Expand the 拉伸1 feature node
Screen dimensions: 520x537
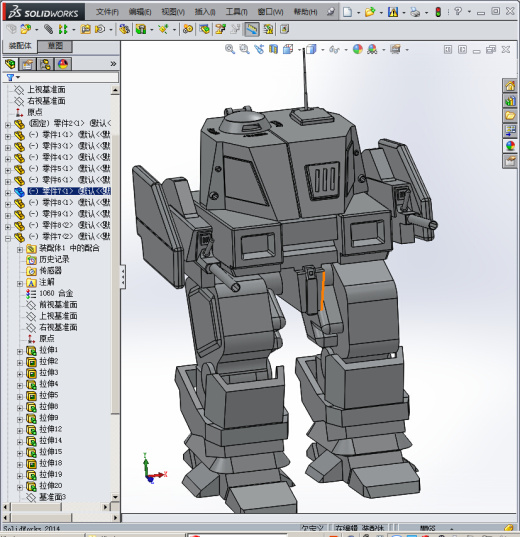pyautogui.click(x=20, y=351)
